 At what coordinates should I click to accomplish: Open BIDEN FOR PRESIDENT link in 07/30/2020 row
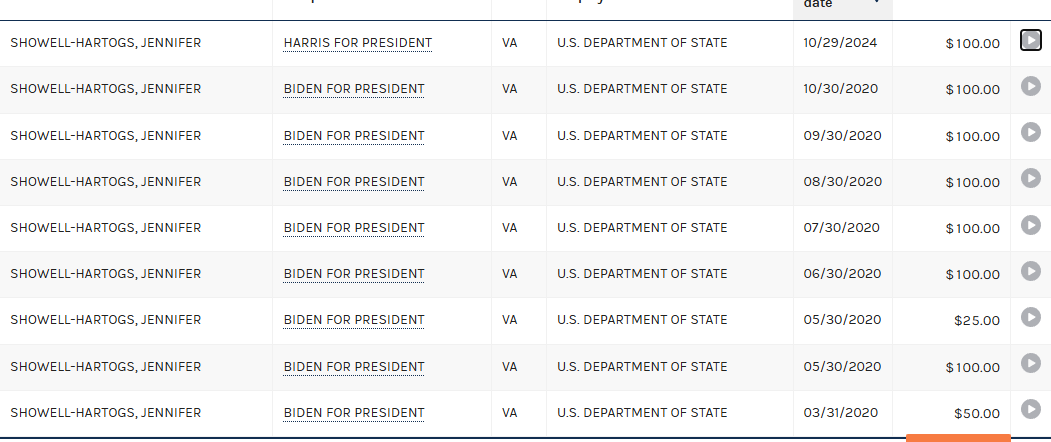tap(354, 228)
